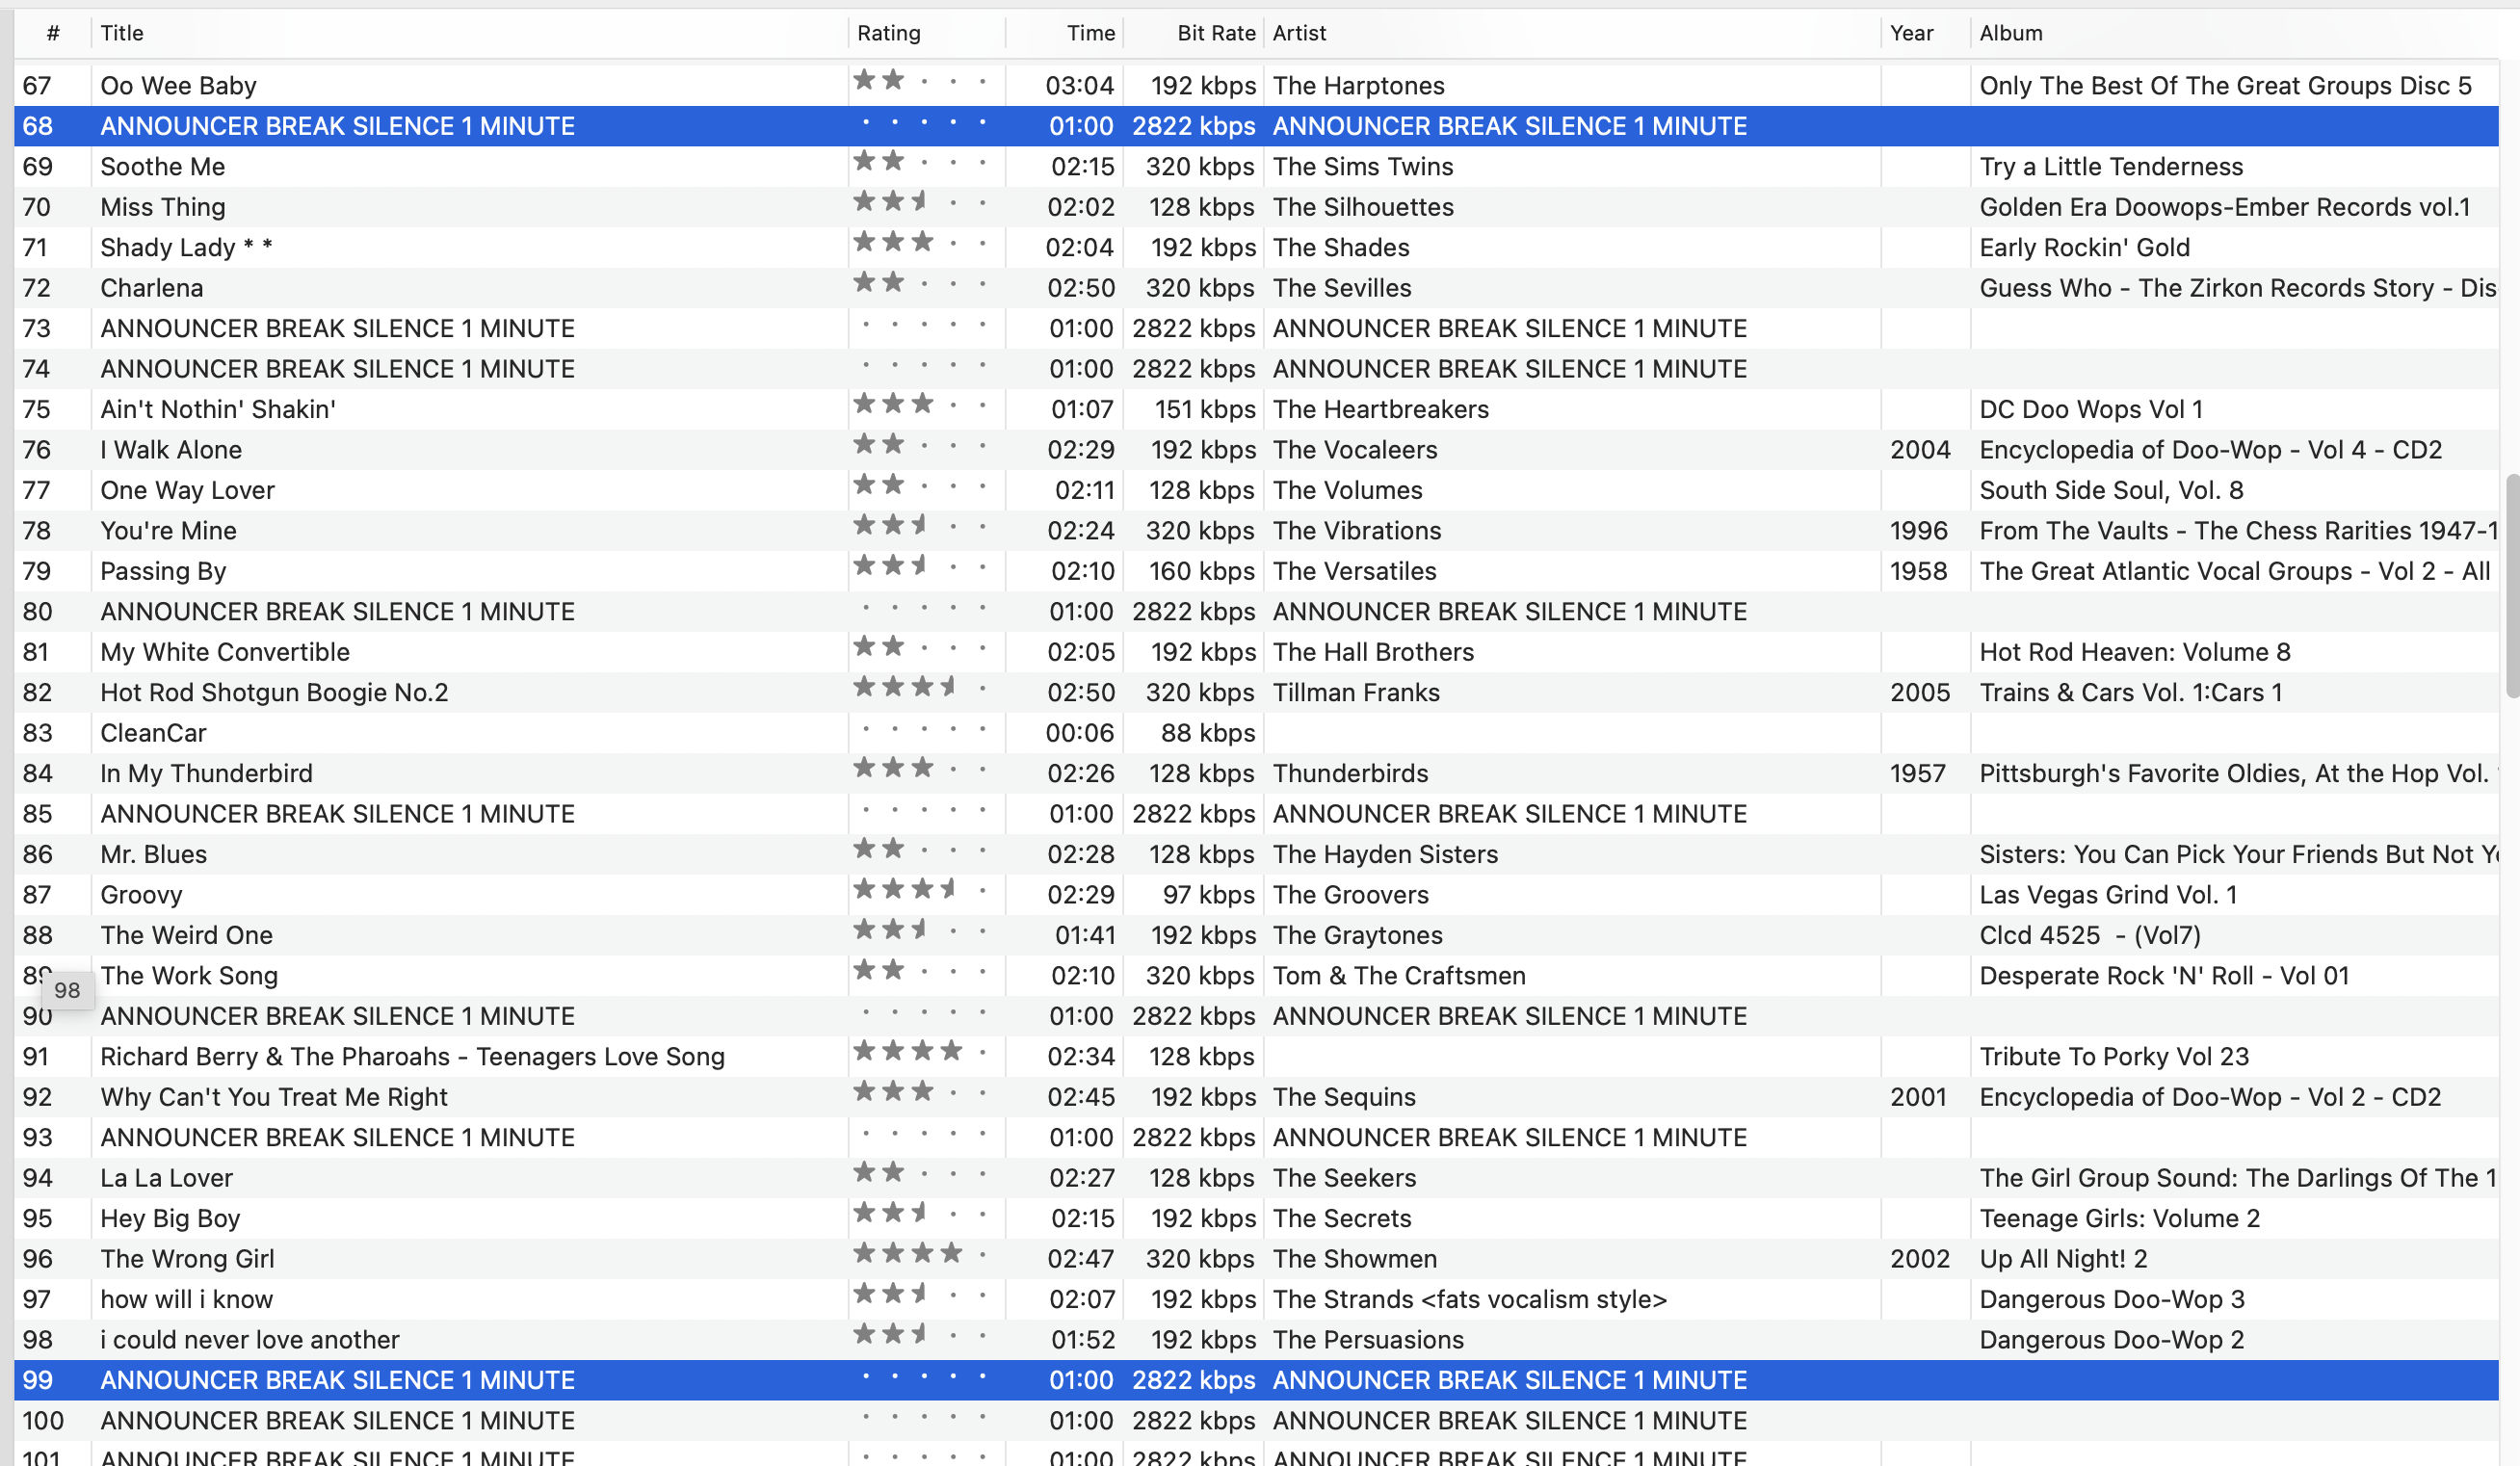Click the Bit Rate column header
Viewport: 2520px width, 1466px height.
[x=1215, y=33]
